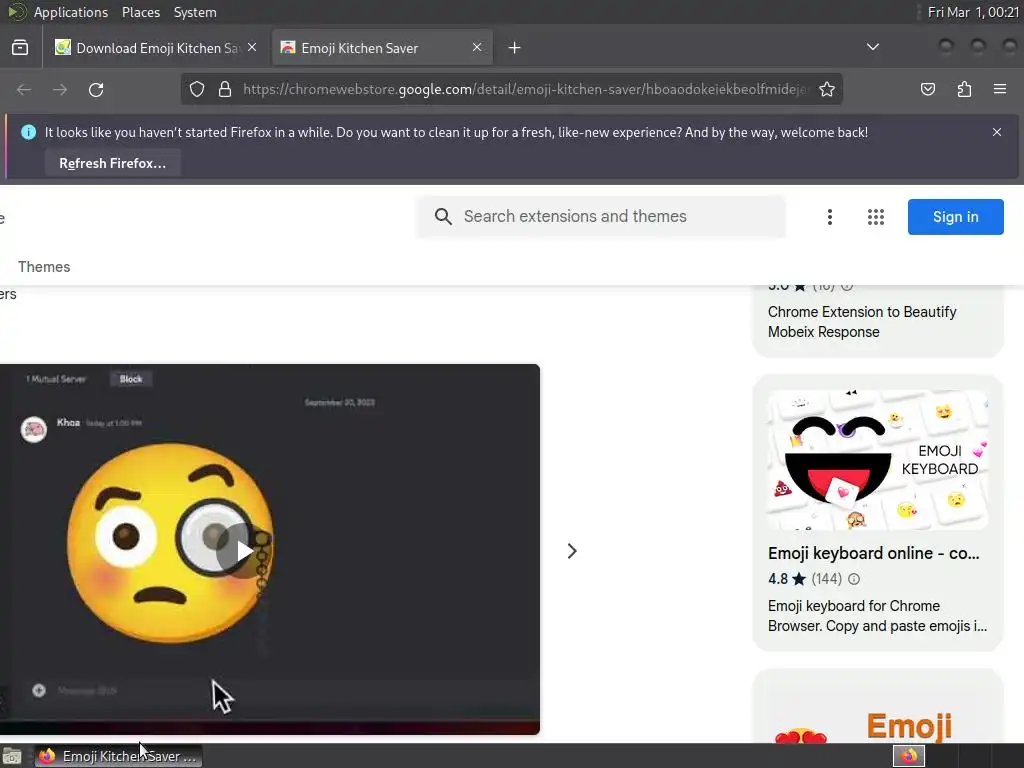Click the Emoji keyboard description text
Screen dimensions: 1024x768
pyautogui.click(x=877, y=616)
